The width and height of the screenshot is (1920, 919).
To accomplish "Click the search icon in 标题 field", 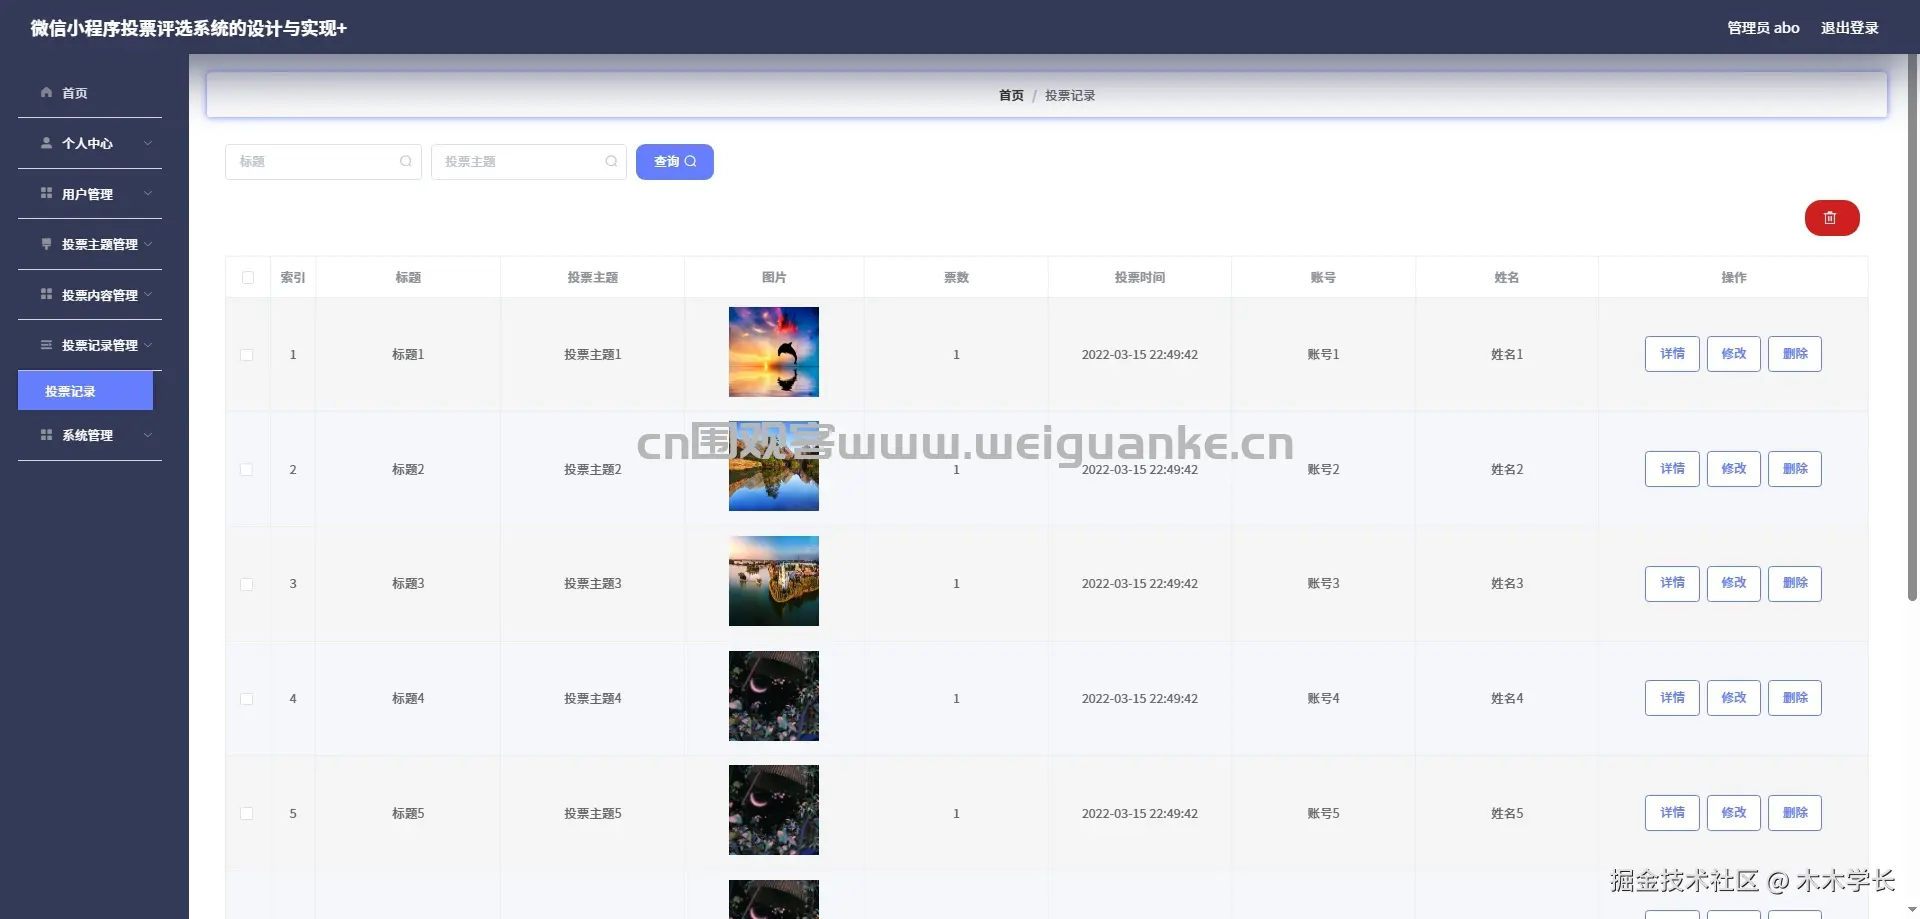I will pos(406,161).
